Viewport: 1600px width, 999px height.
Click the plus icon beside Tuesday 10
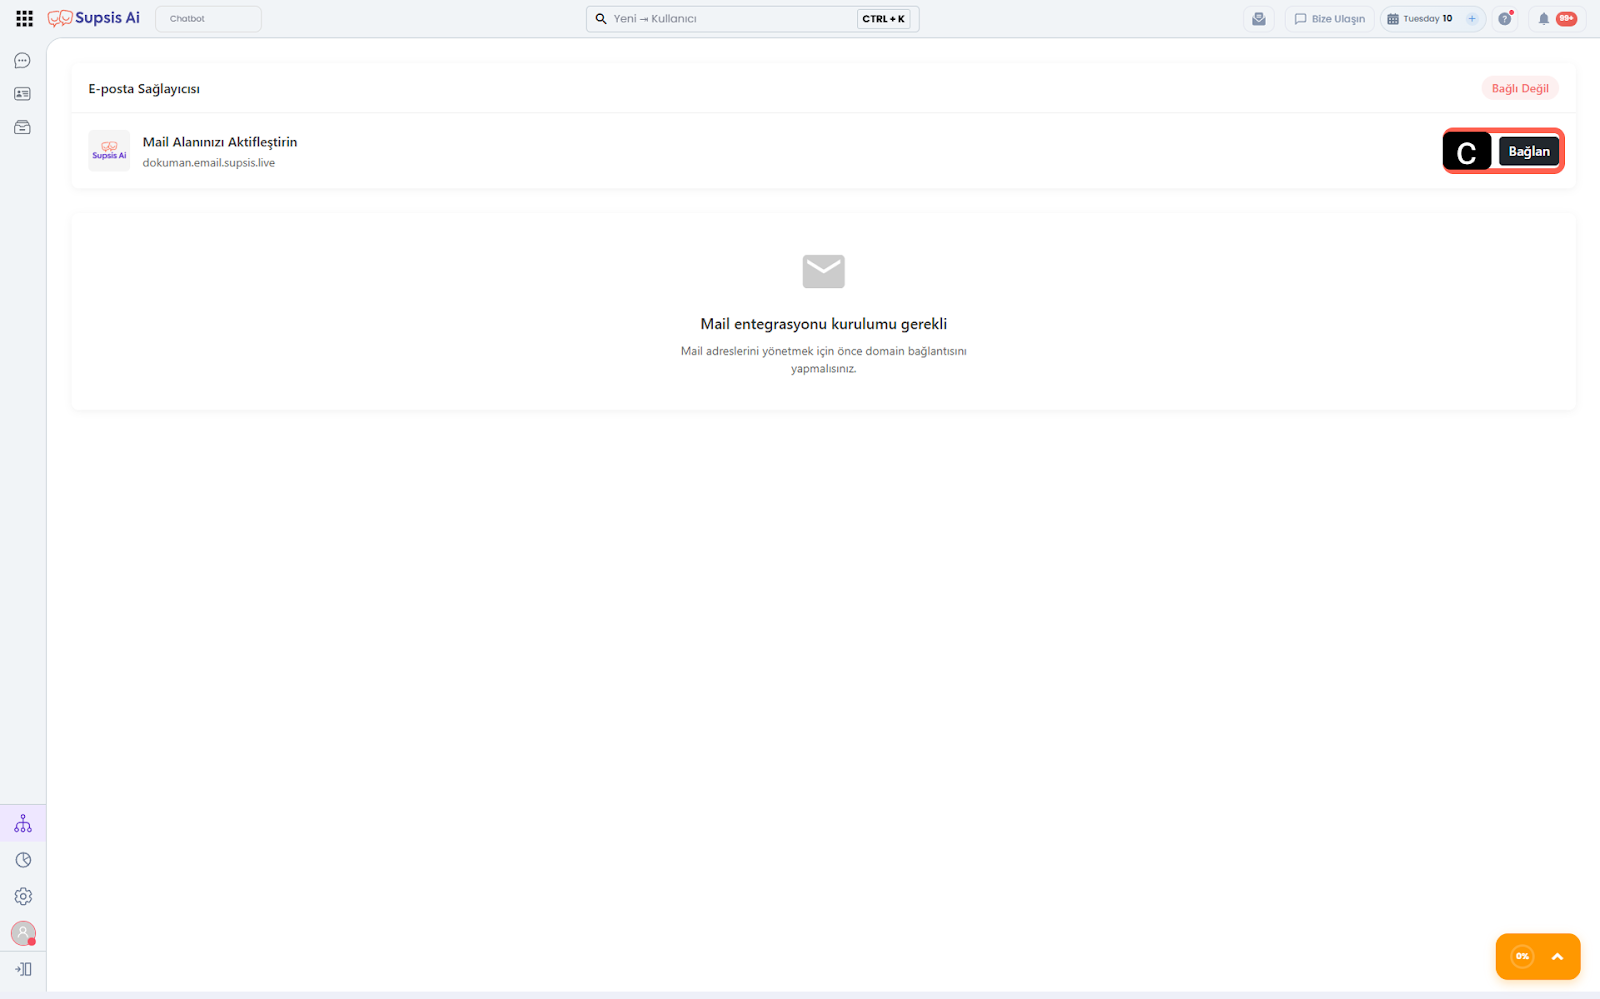click(1472, 19)
